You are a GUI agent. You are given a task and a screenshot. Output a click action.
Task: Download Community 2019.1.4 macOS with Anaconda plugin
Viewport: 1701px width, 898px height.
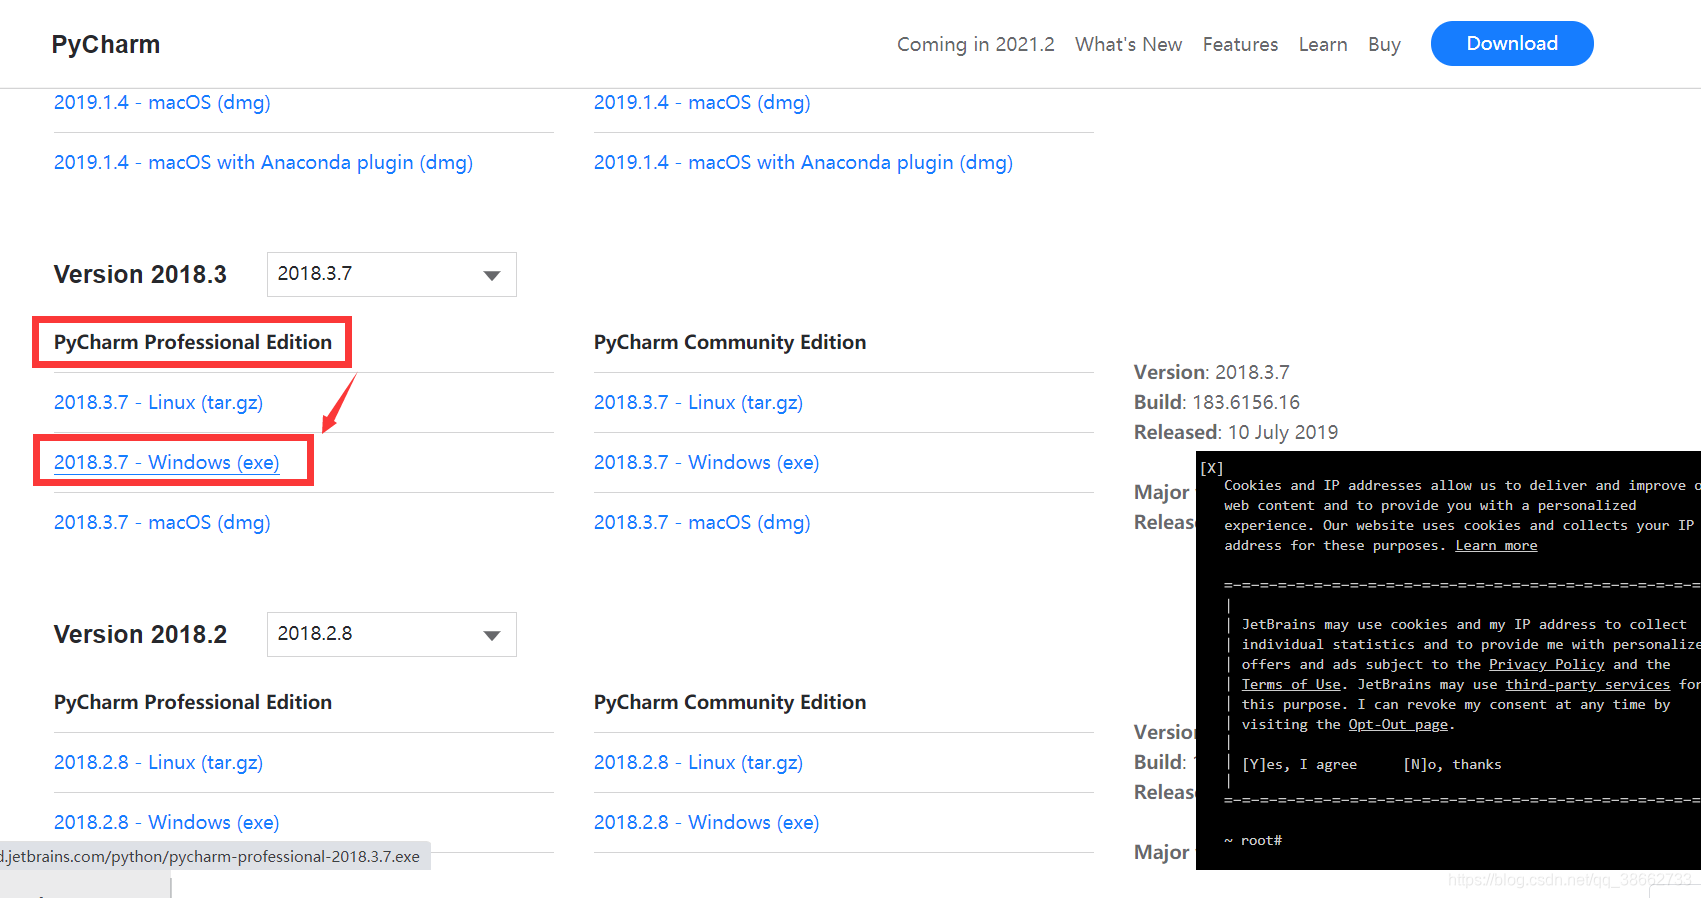(x=803, y=162)
